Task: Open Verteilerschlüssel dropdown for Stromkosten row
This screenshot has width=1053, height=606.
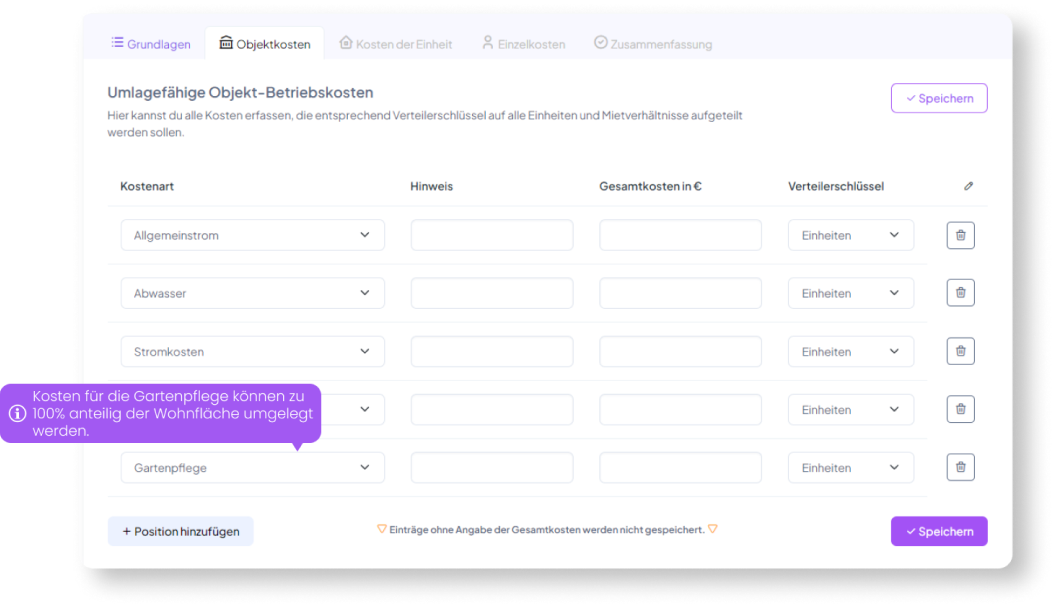Action: pyautogui.click(x=850, y=351)
